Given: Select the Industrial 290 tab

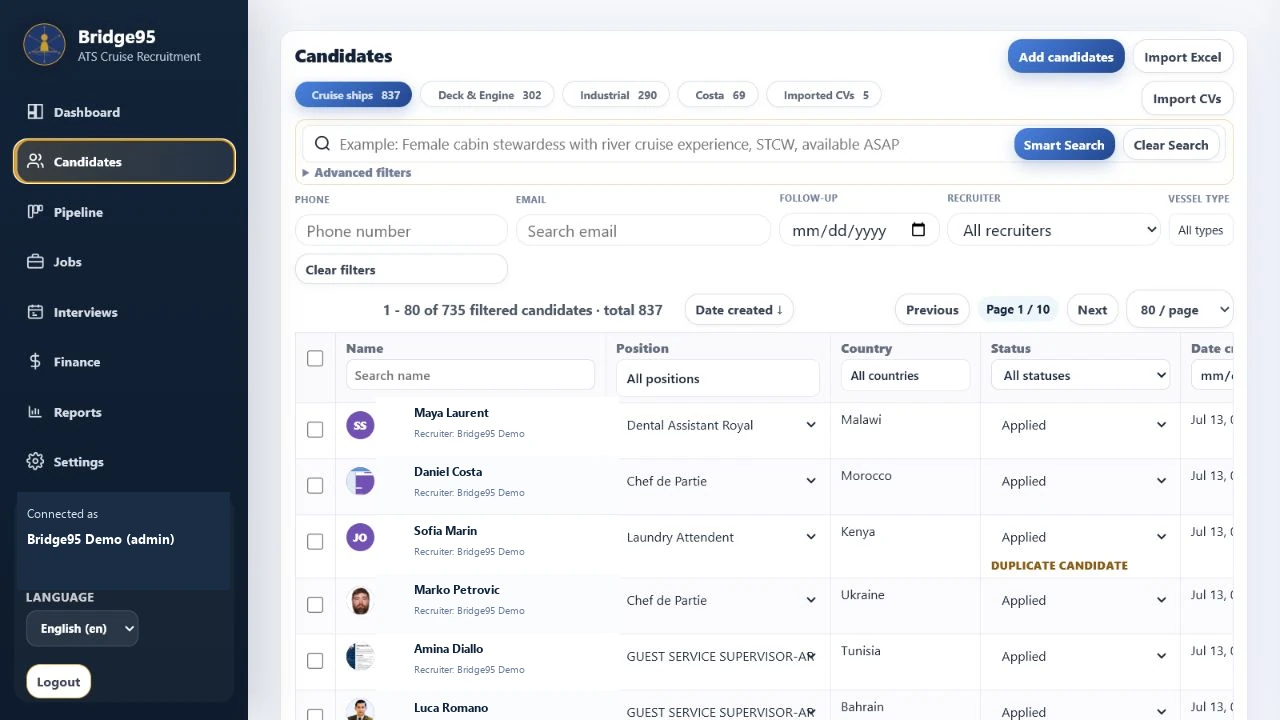Looking at the screenshot, I should click(x=617, y=95).
